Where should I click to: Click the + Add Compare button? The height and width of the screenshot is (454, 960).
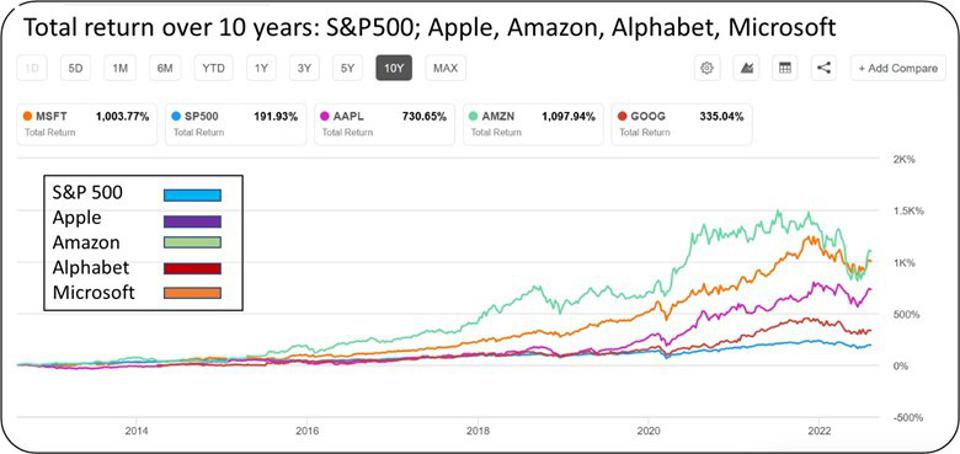[897, 68]
